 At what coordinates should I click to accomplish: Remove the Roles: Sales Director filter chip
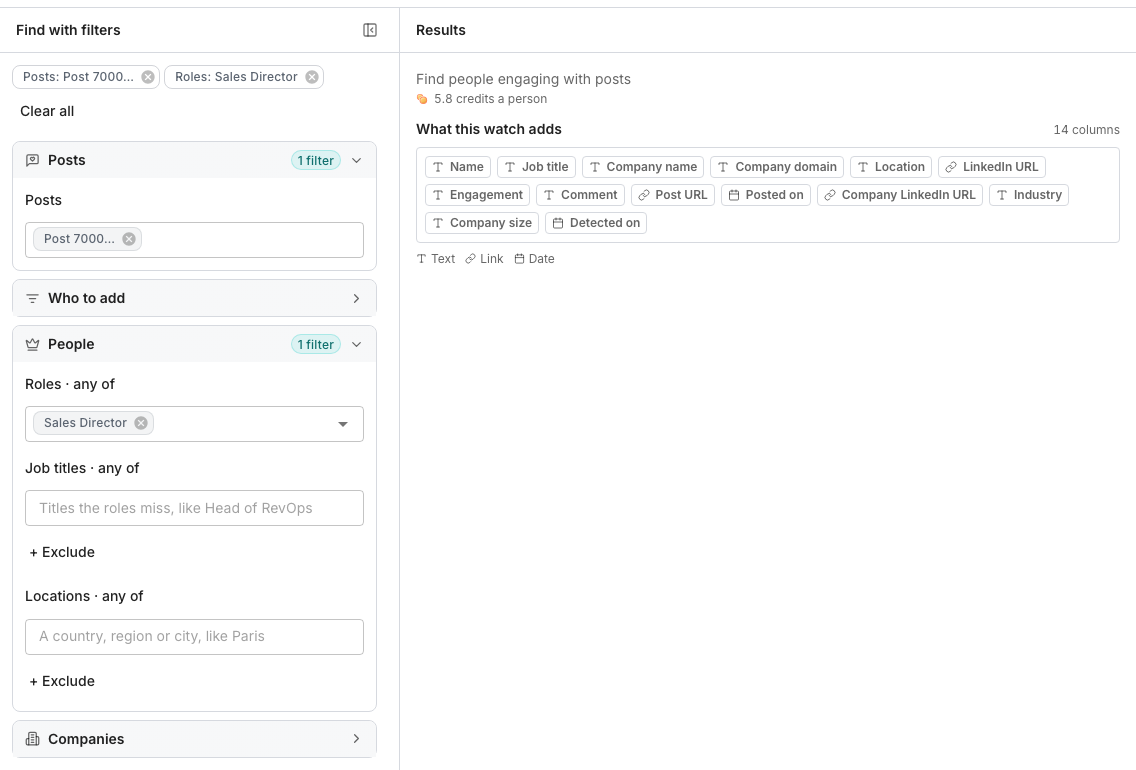point(312,77)
